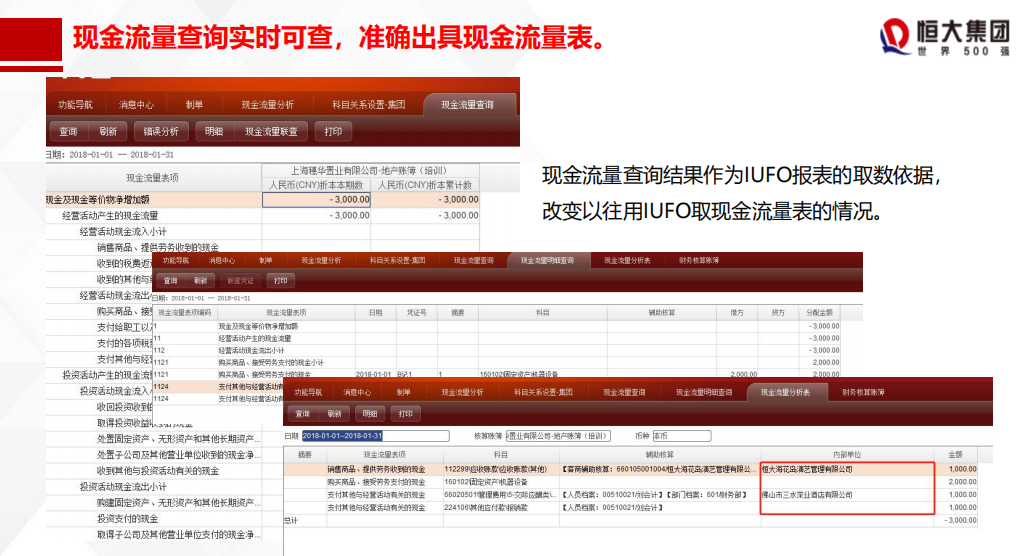Image resolution: width=1021 pixels, height=556 pixels.
Task: Click the 内部单位 column header
Action: click(x=847, y=454)
